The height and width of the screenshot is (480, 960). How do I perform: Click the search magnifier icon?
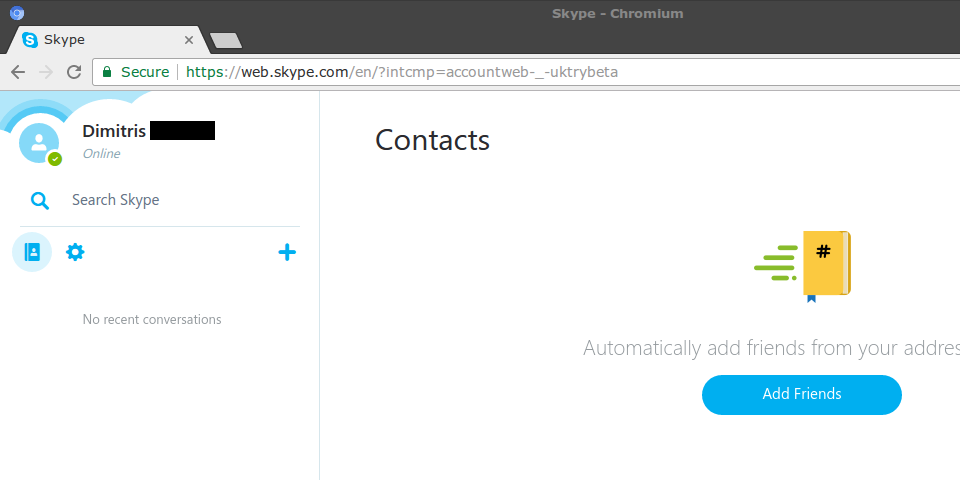40,200
